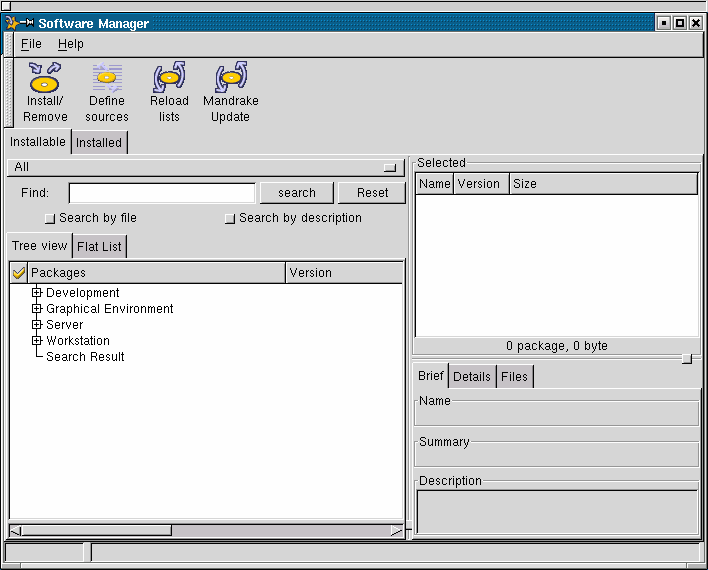Image resolution: width=708 pixels, height=570 pixels.
Task: Open the File menu
Action: click(x=31, y=44)
